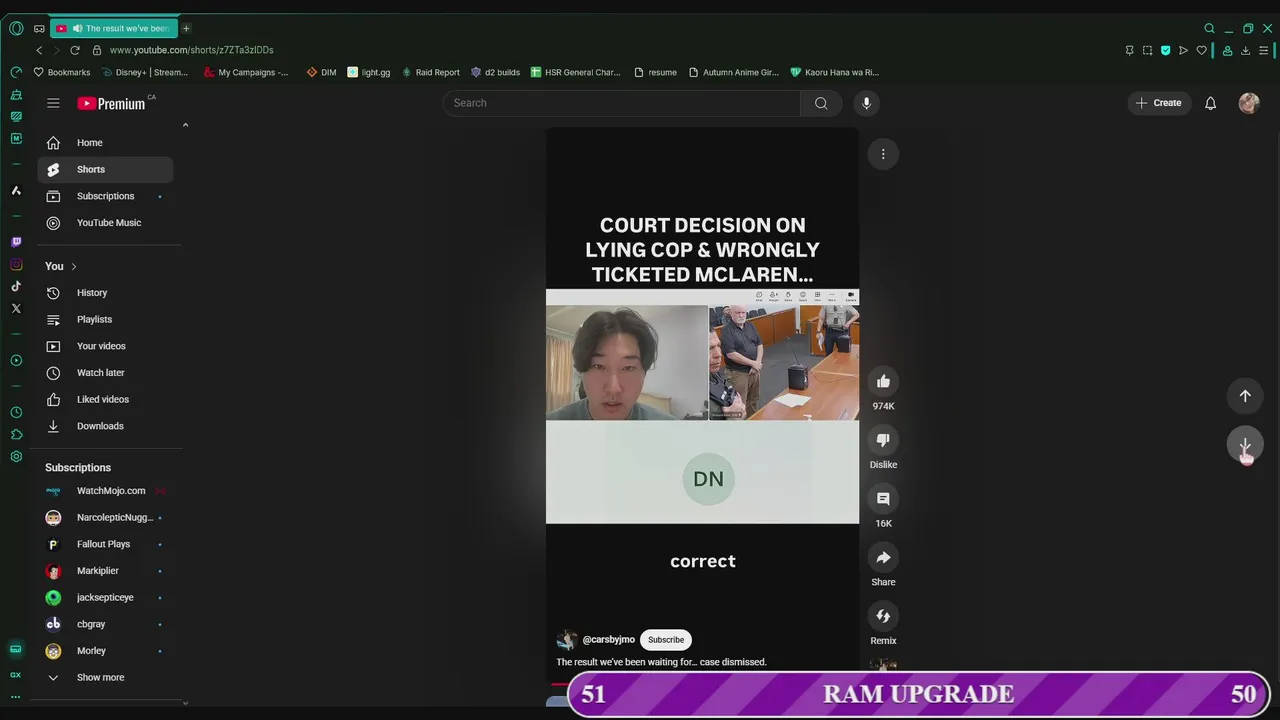
Task: Open TikTok in the Opera sidebar
Action: (16, 286)
